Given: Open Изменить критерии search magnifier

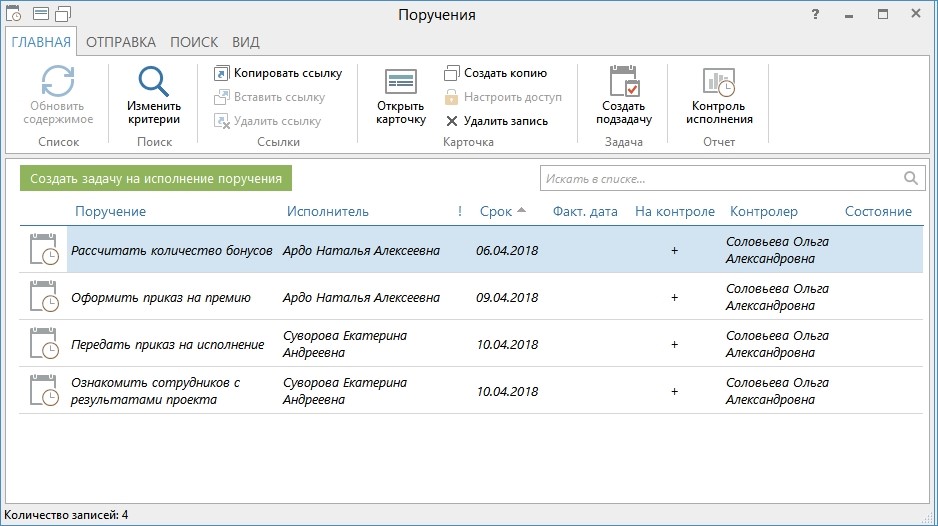Looking at the screenshot, I should point(154,81).
